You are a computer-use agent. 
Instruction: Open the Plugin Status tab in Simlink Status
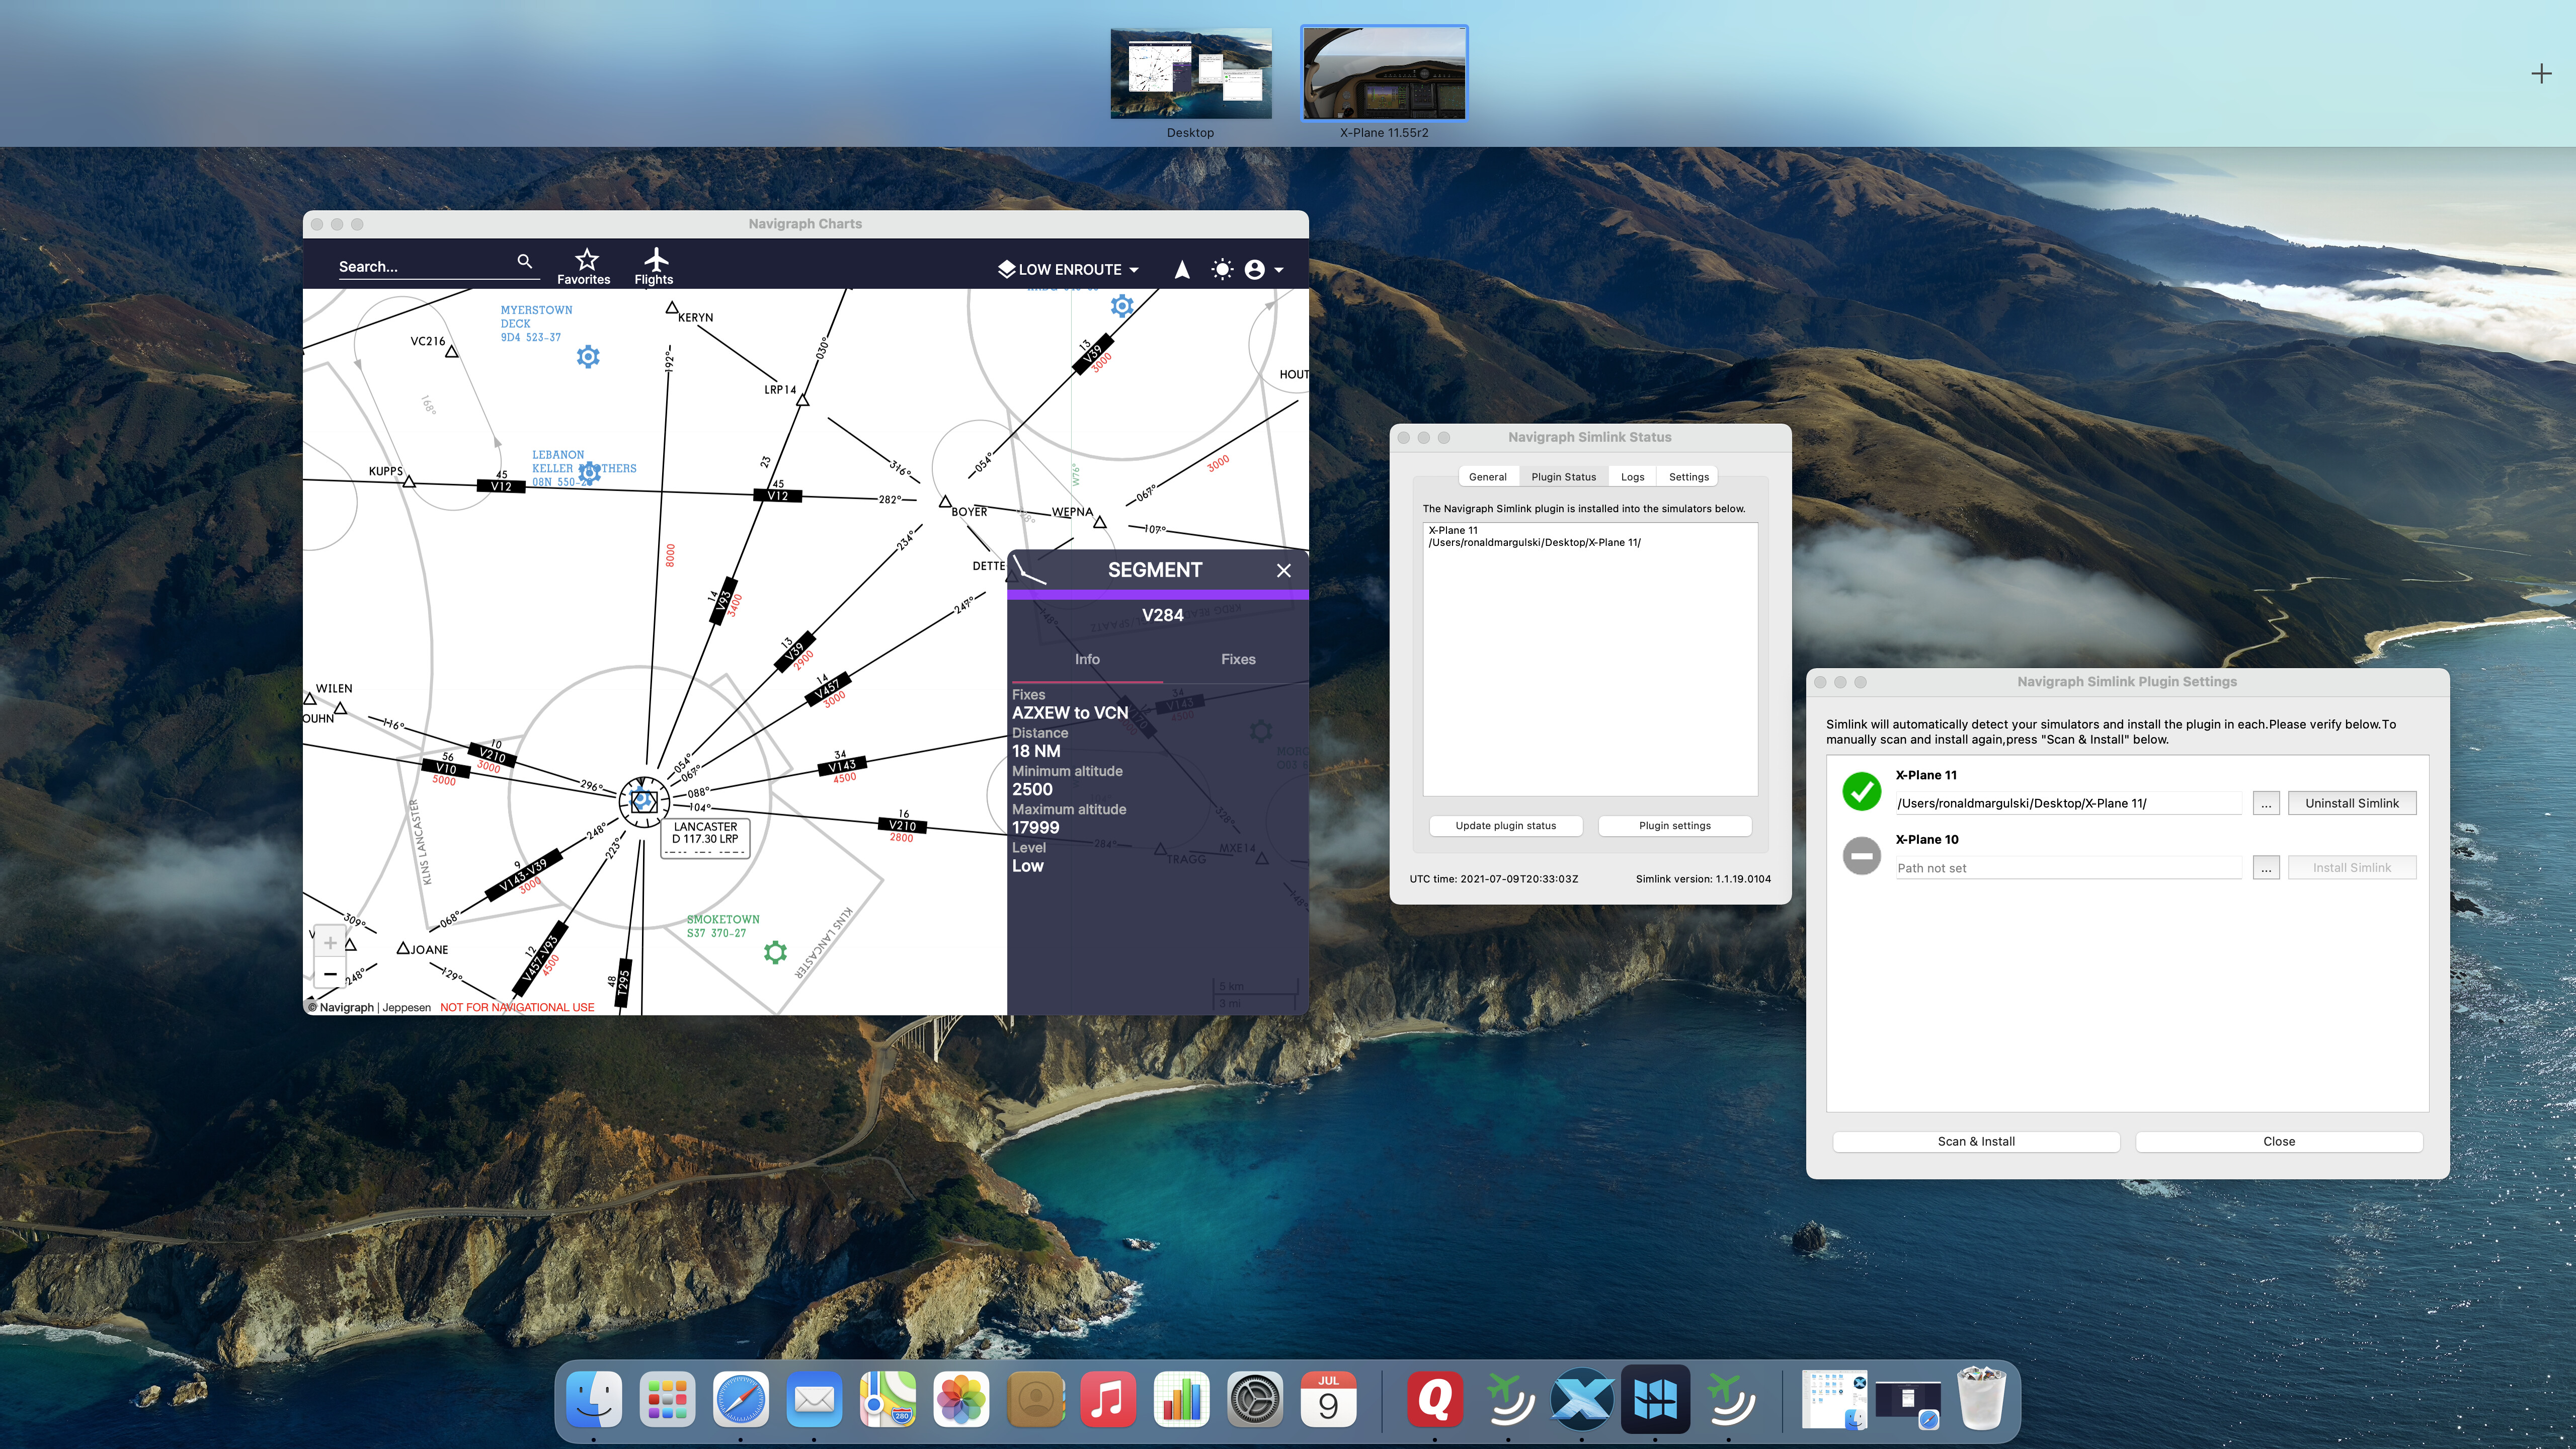pos(1563,477)
